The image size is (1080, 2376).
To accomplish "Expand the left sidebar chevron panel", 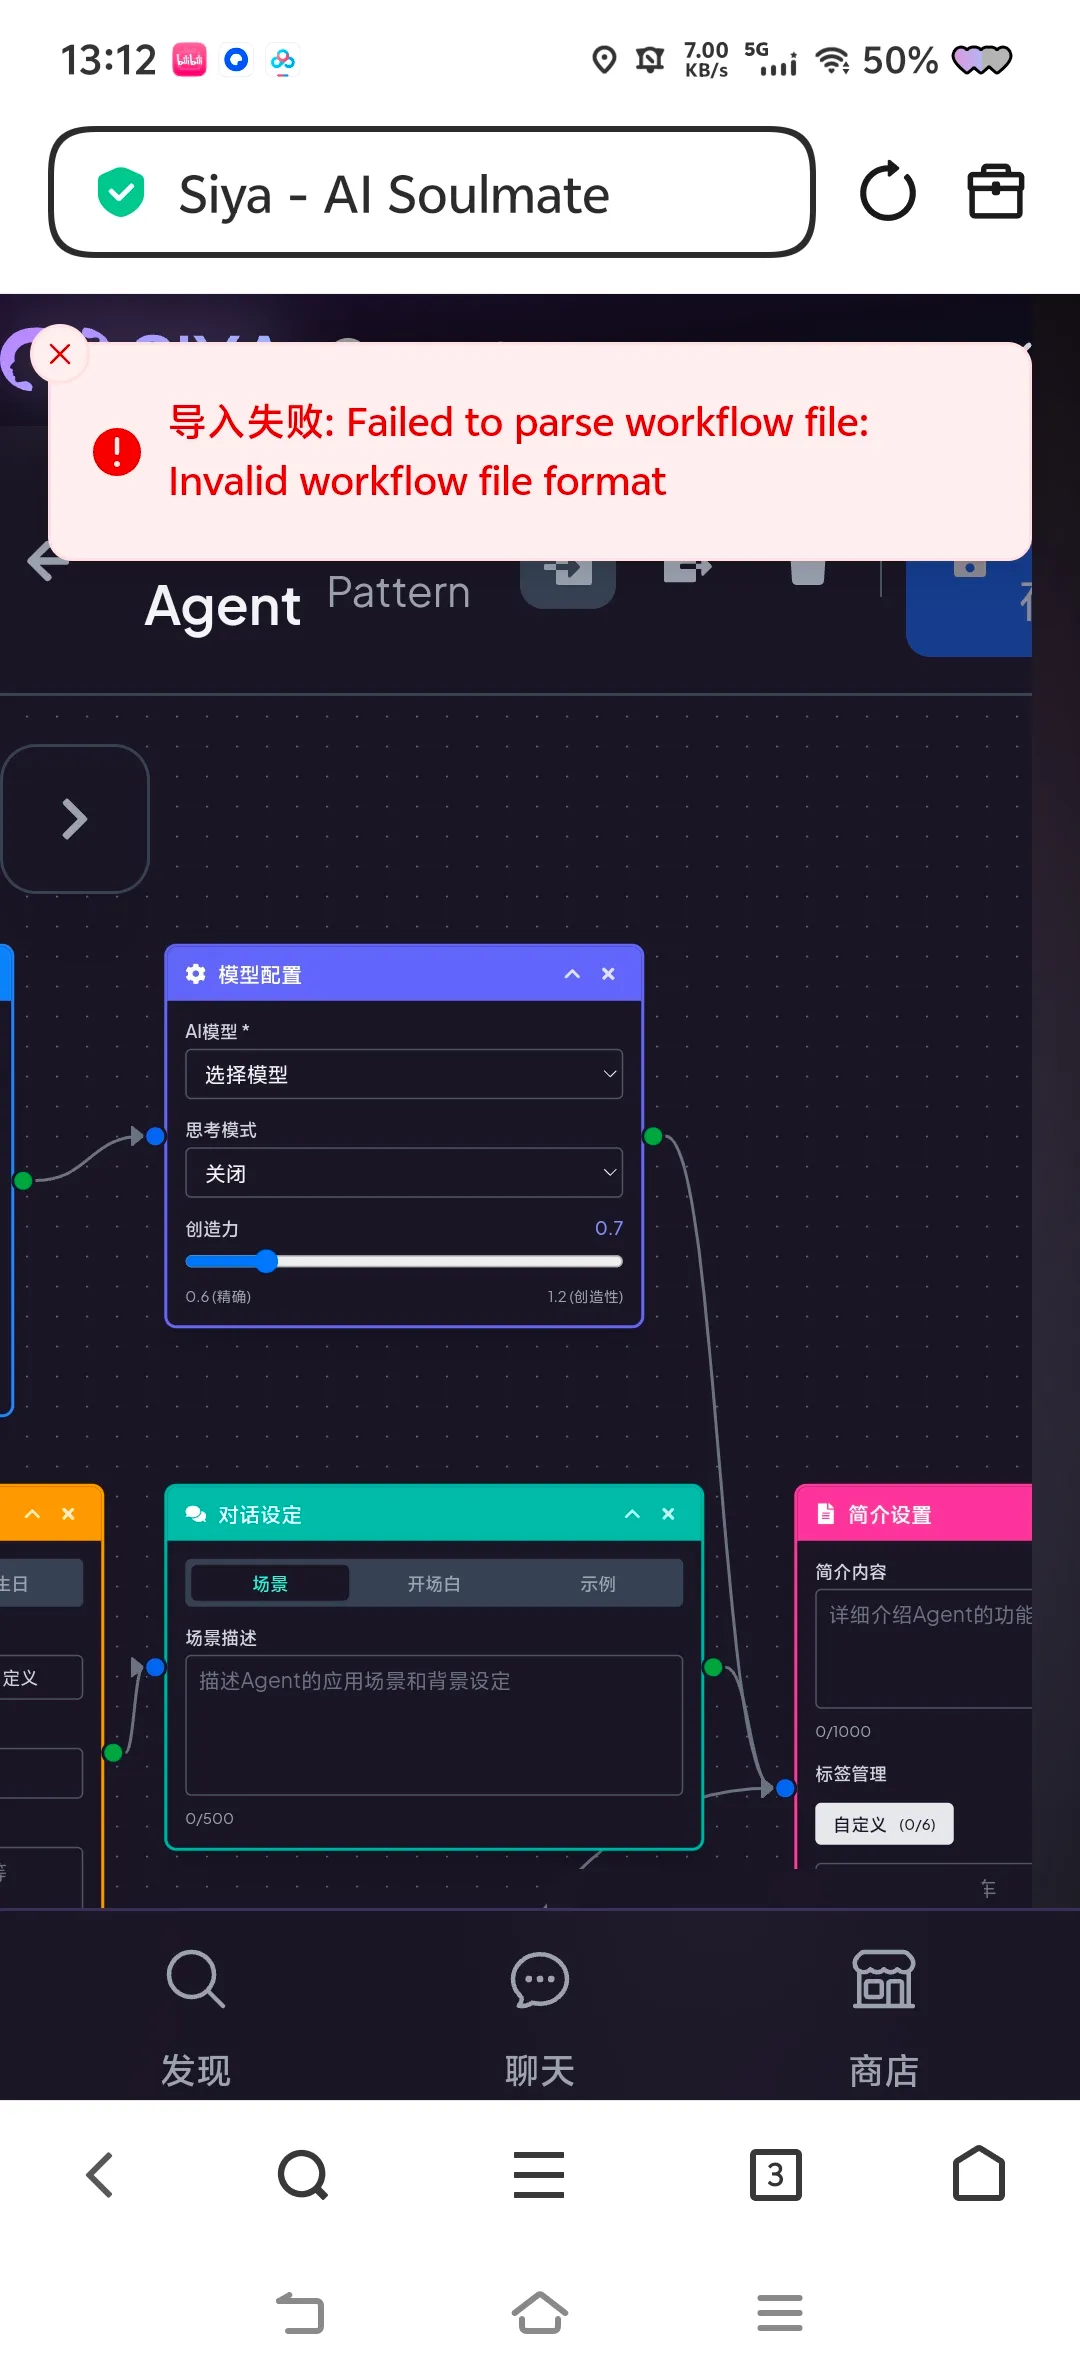I will click(75, 819).
